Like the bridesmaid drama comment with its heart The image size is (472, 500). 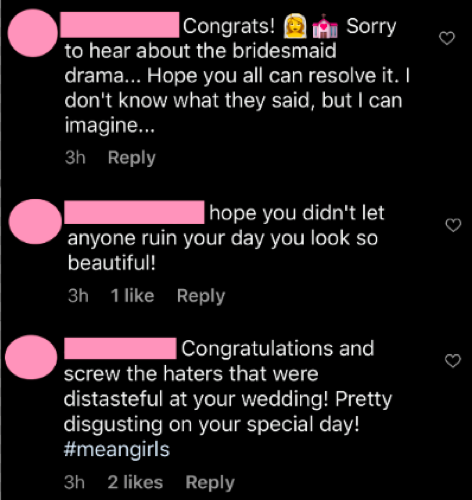447,38
